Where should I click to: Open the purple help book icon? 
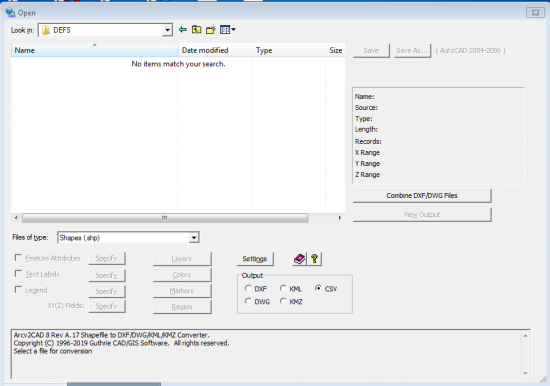pos(299,259)
